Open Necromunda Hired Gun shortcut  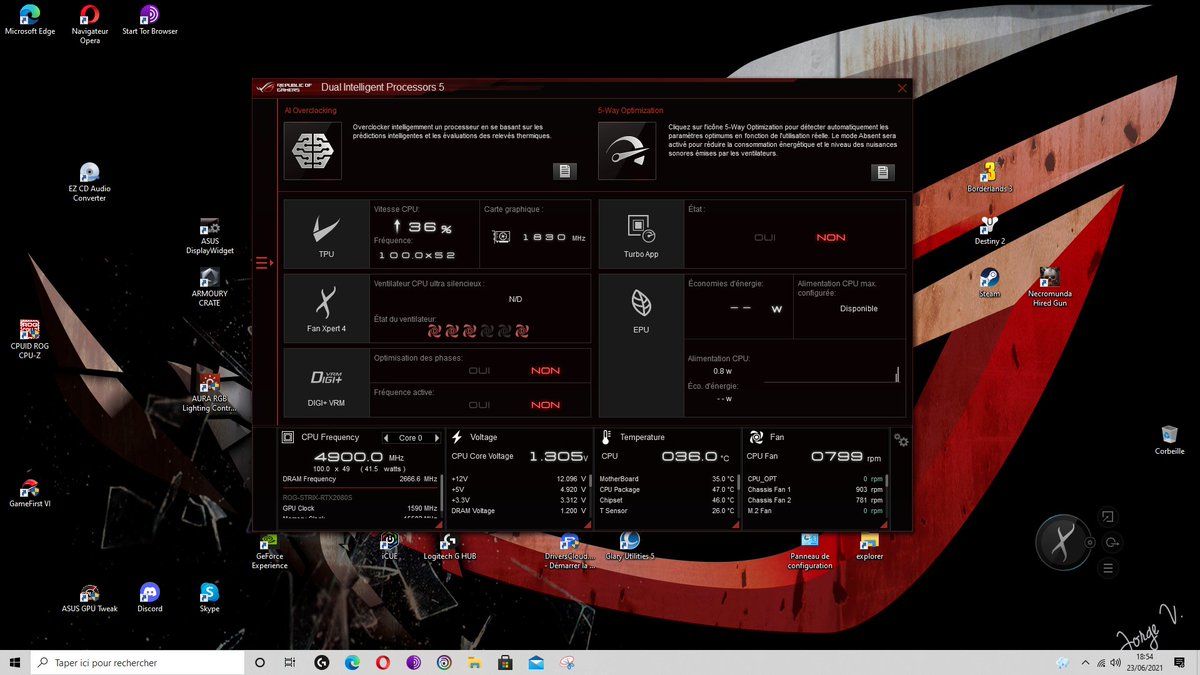(x=1050, y=287)
